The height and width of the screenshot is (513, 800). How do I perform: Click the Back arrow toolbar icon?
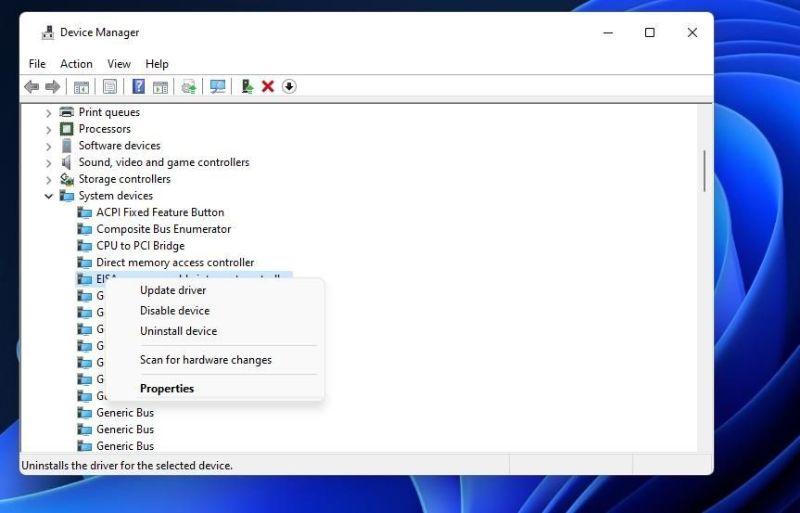click(31, 87)
